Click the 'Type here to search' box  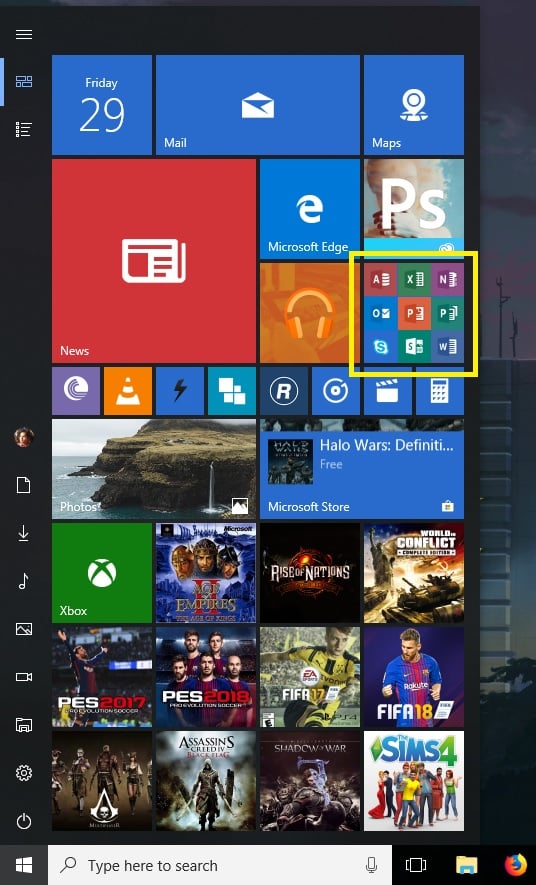tap(220, 865)
